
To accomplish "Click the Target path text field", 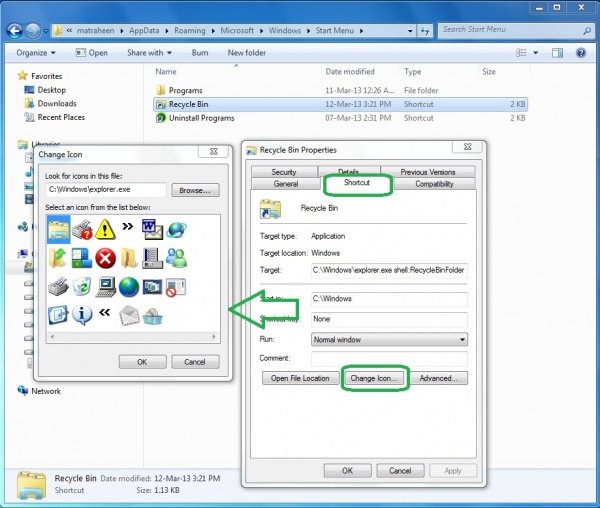I will pyautogui.click(x=389, y=270).
